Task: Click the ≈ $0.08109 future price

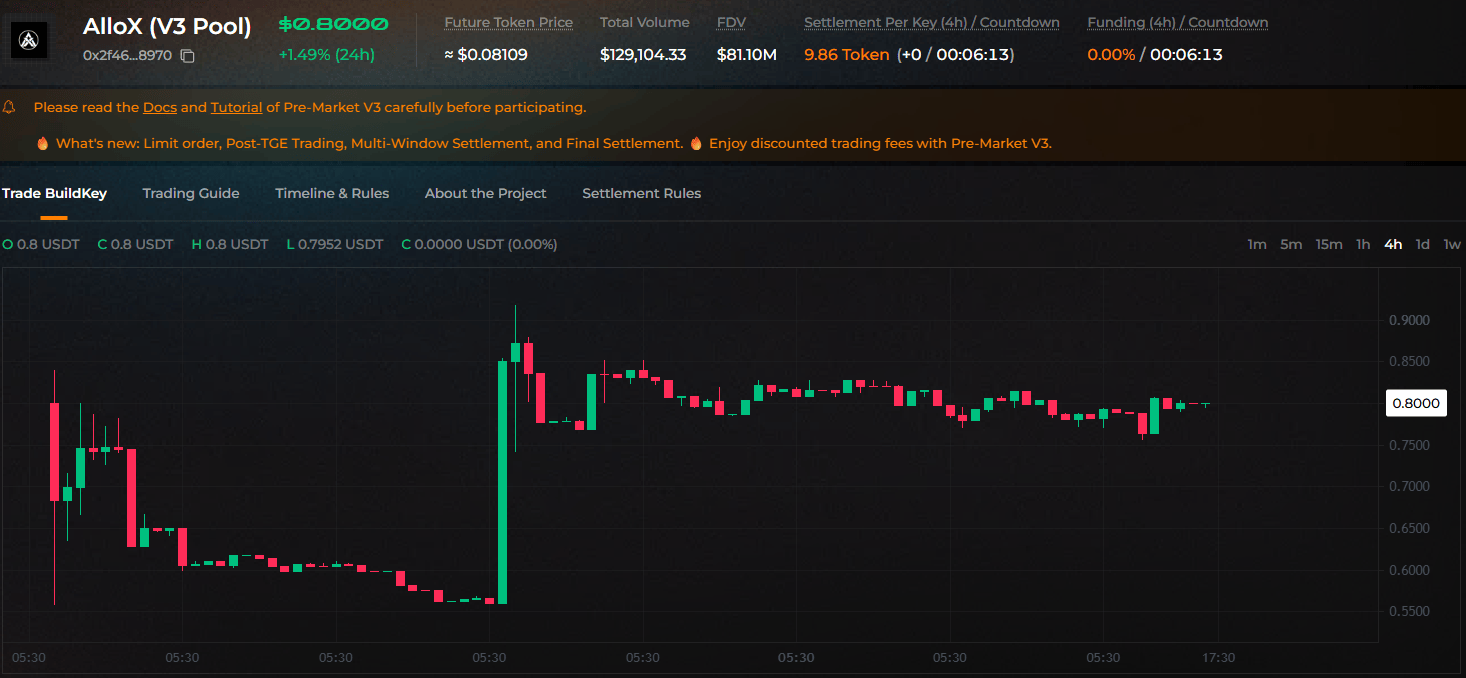Action: click(x=486, y=55)
